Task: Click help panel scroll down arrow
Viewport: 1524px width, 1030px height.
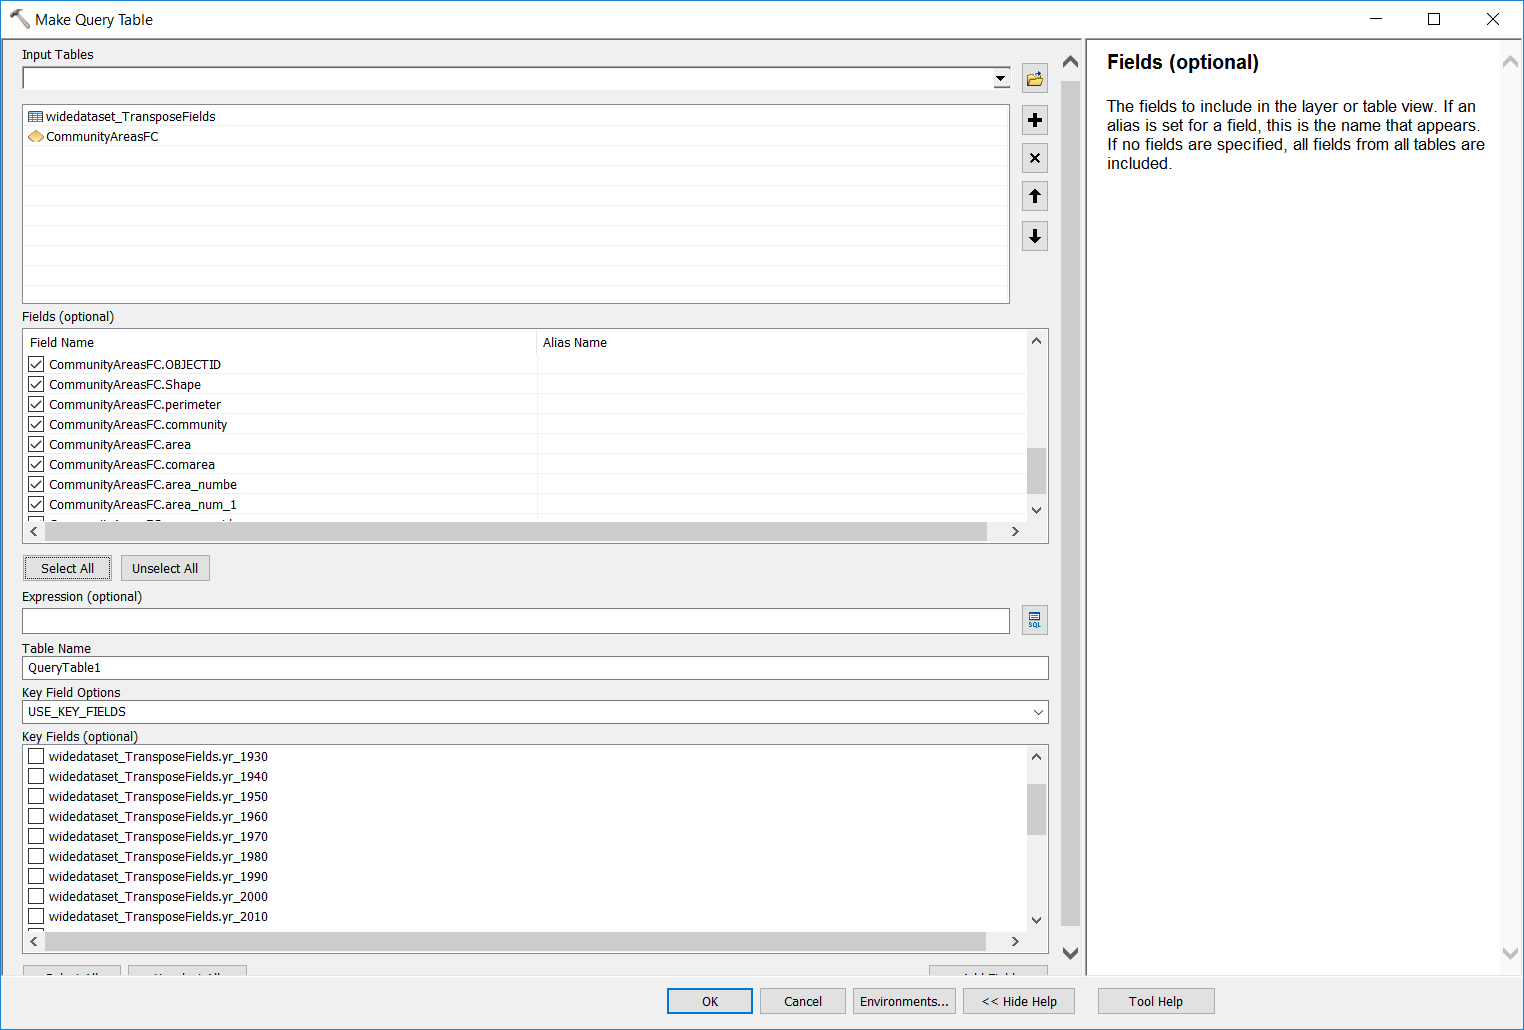Action: coord(1510,953)
